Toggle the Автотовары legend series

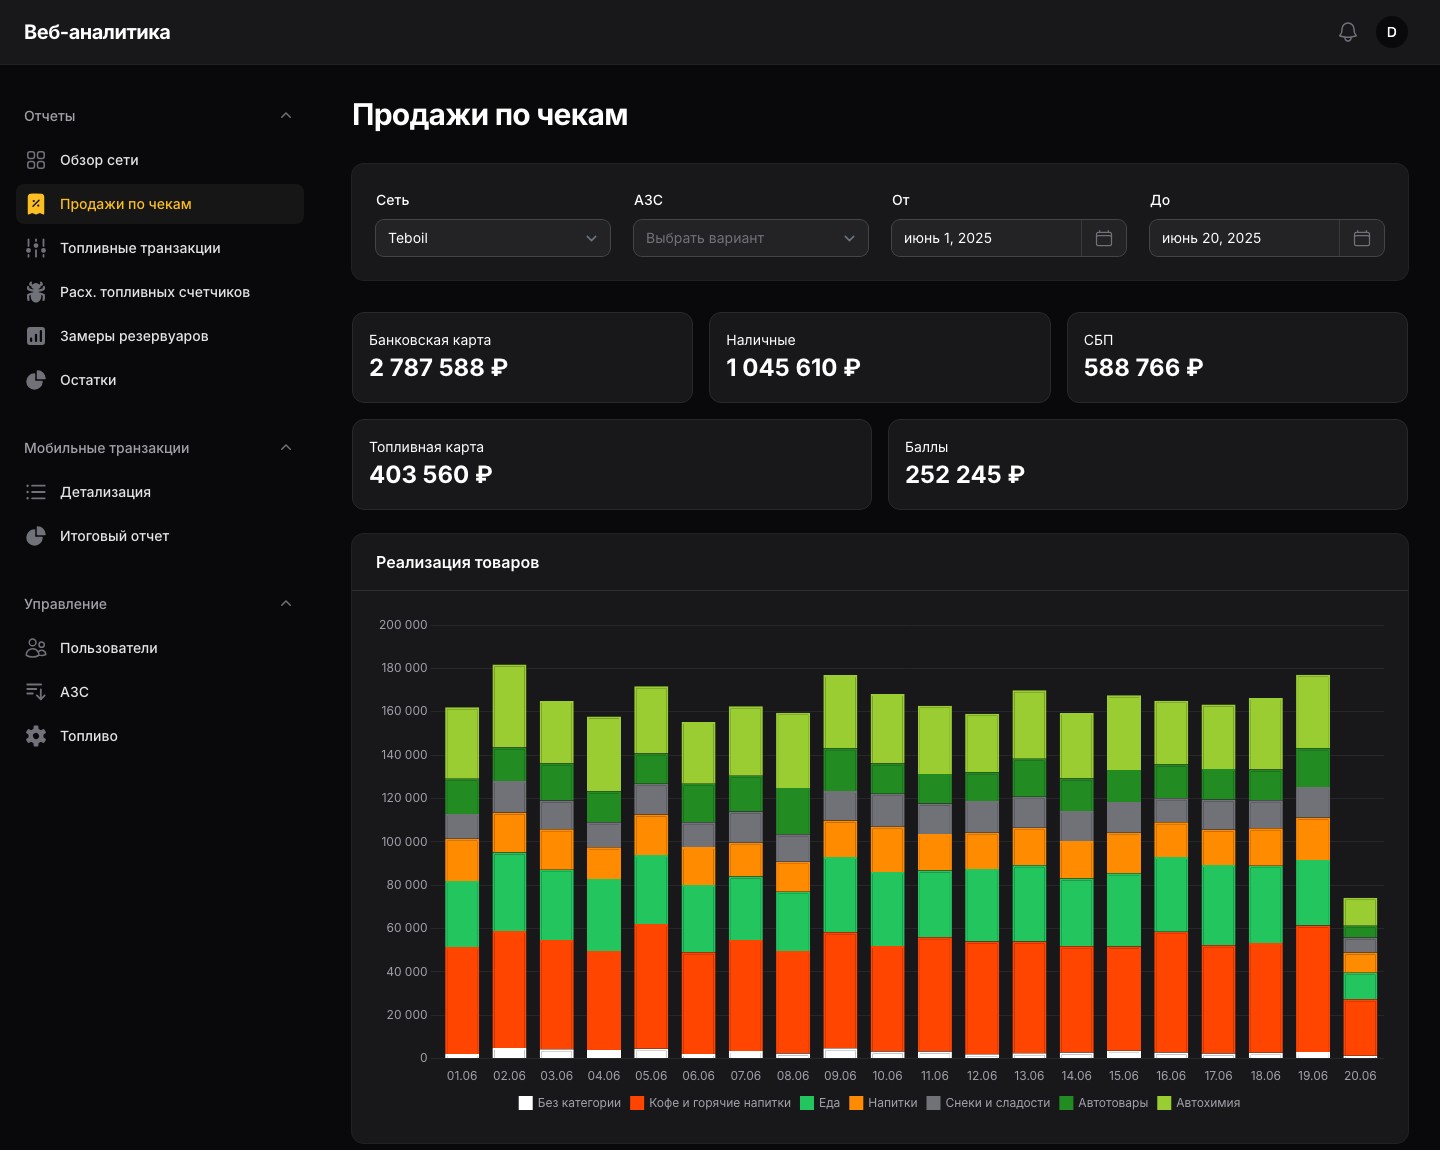(1104, 1103)
